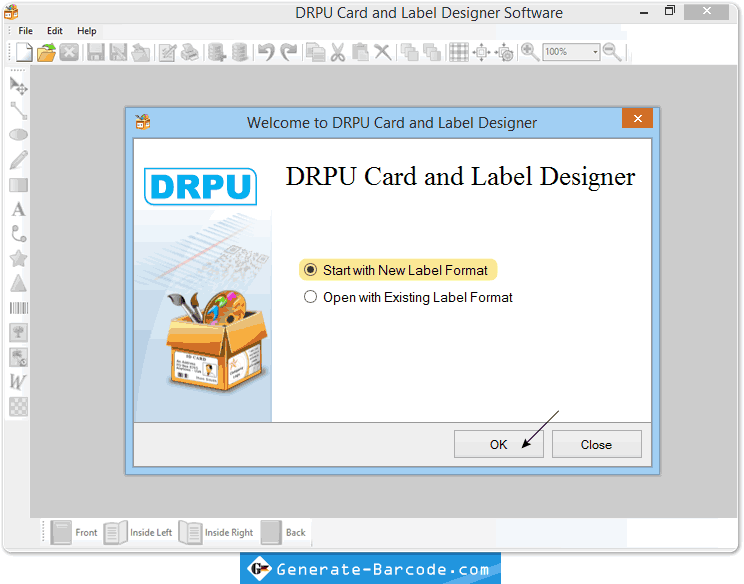The image size is (744, 584).
Task: Restore down the main application window
Action: coord(670,11)
